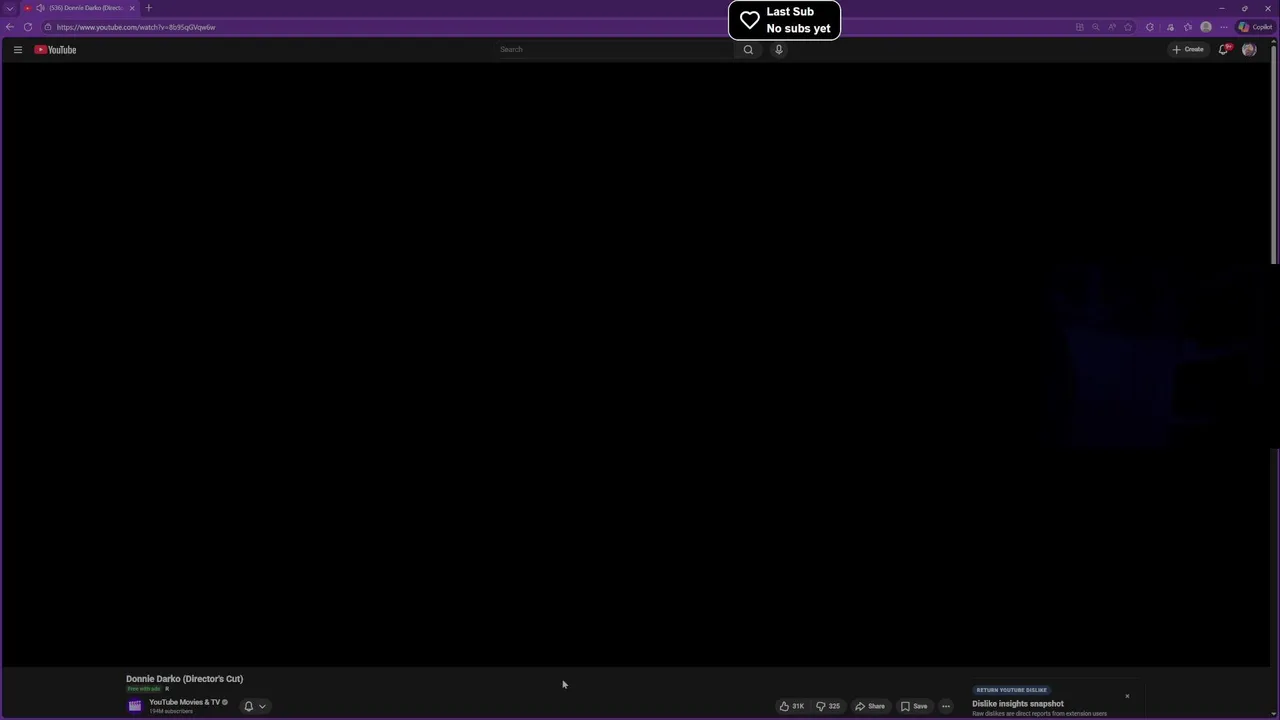Open the YouTube guide hamburger menu
Screen dimensions: 1280x720
[x=17, y=49]
